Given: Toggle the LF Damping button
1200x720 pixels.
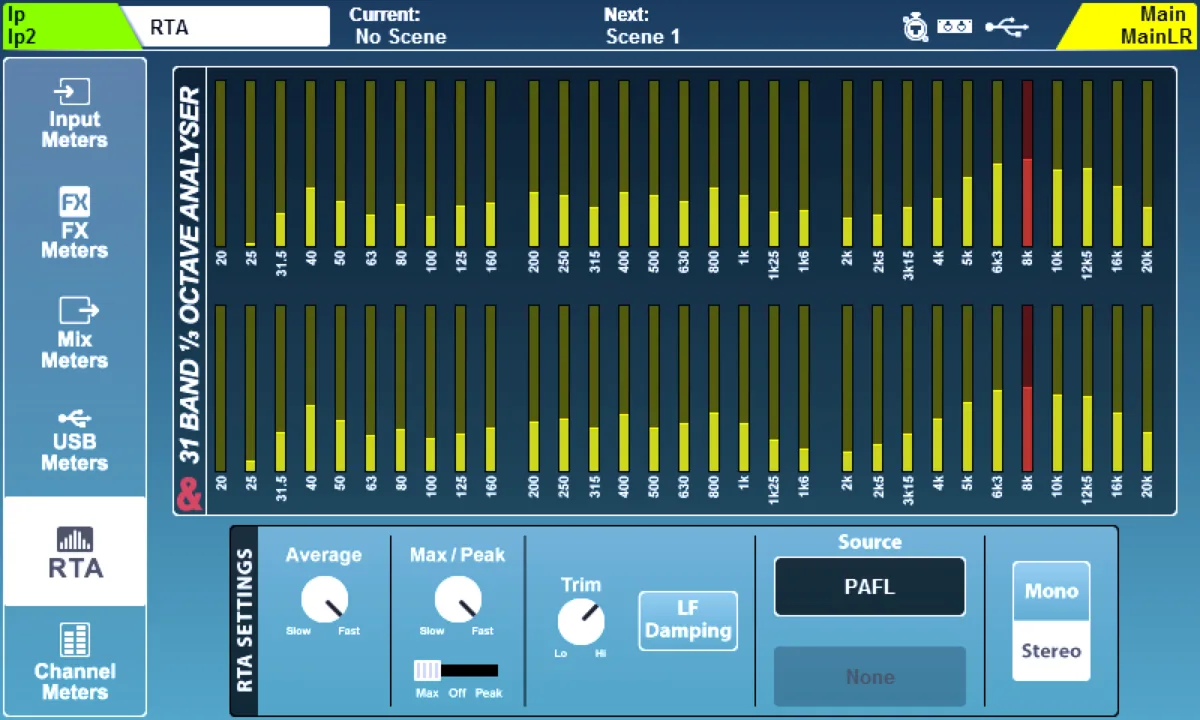Looking at the screenshot, I should pyautogui.click(x=688, y=621).
